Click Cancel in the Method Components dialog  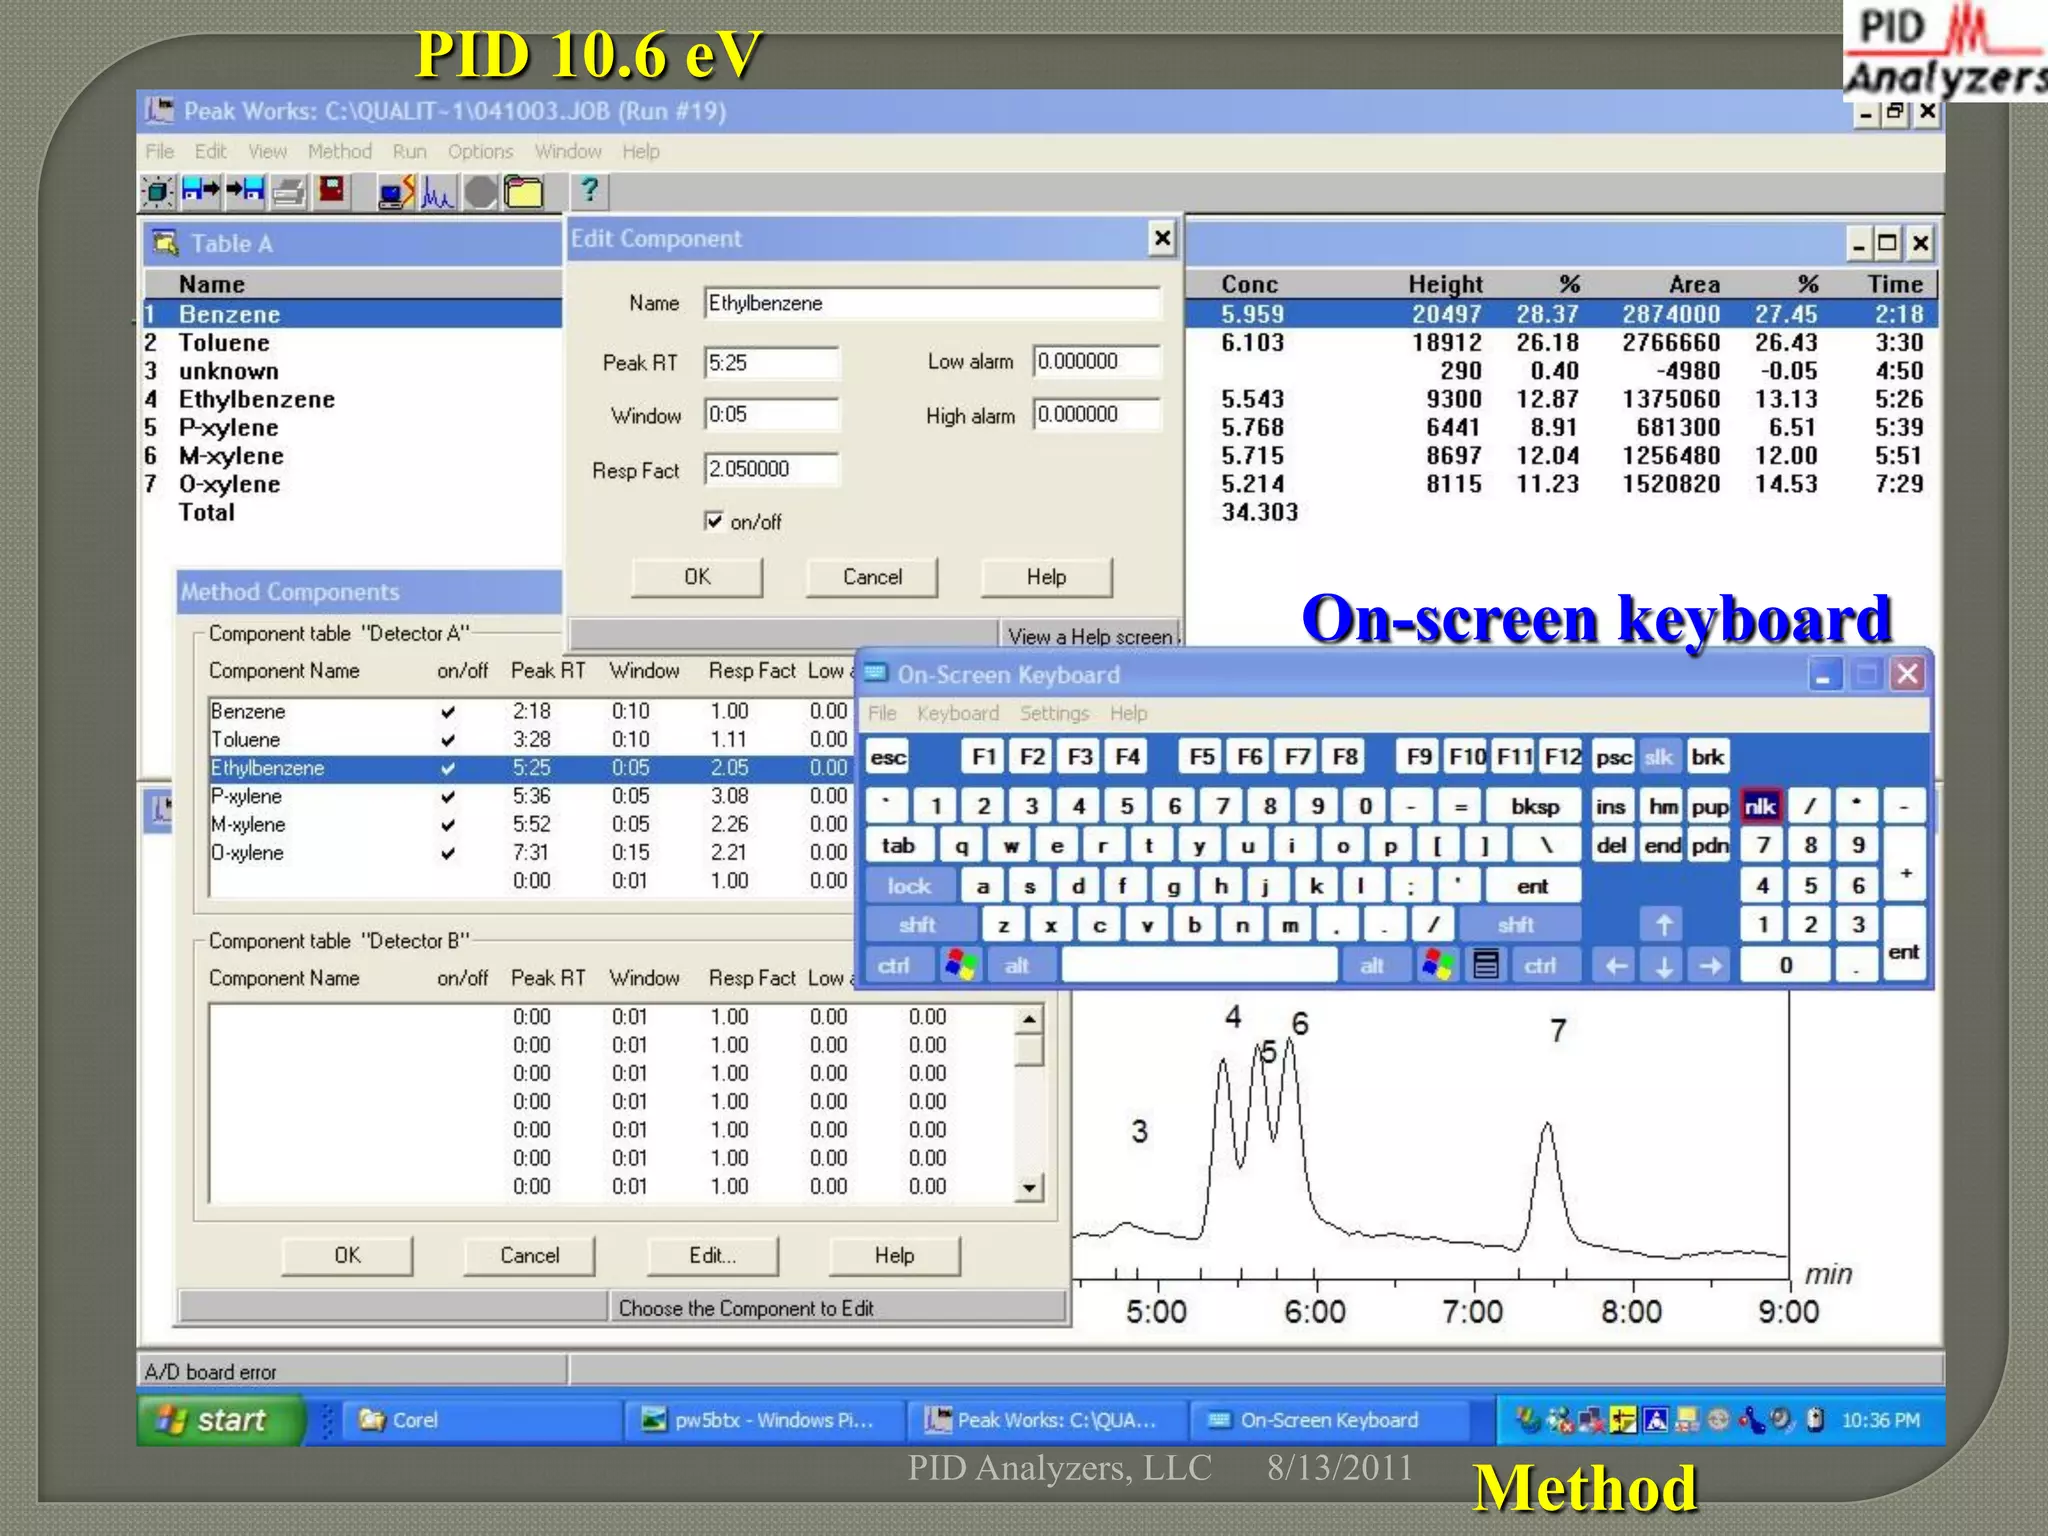click(529, 1256)
